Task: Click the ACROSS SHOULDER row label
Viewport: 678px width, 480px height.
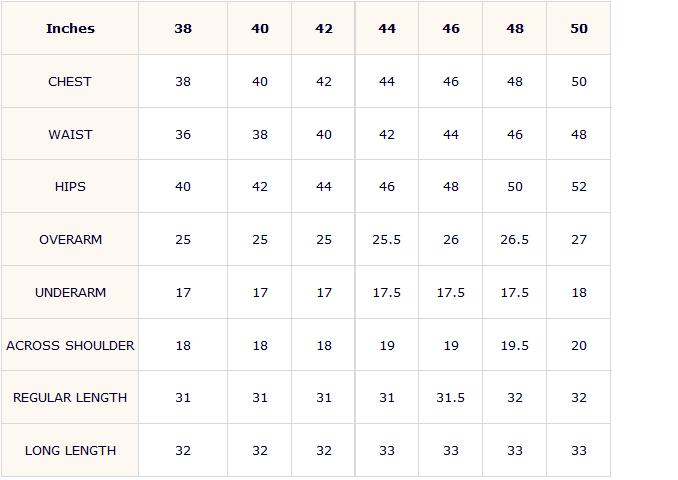Action: pyautogui.click(x=70, y=345)
